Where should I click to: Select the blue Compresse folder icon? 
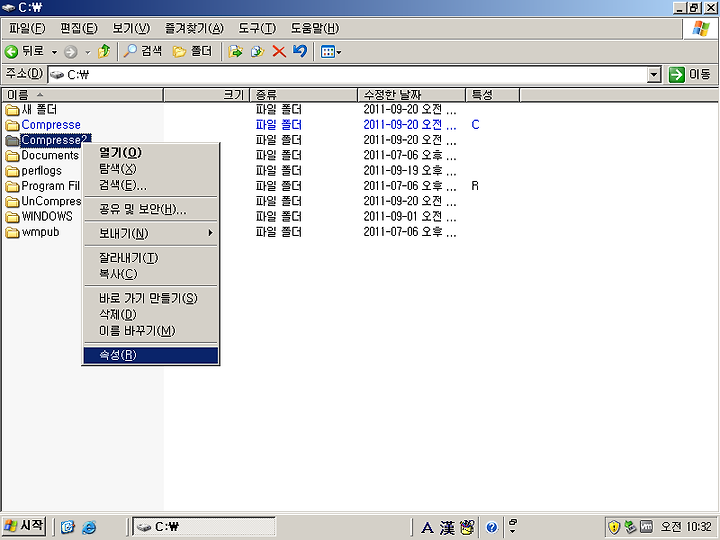(12, 125)
